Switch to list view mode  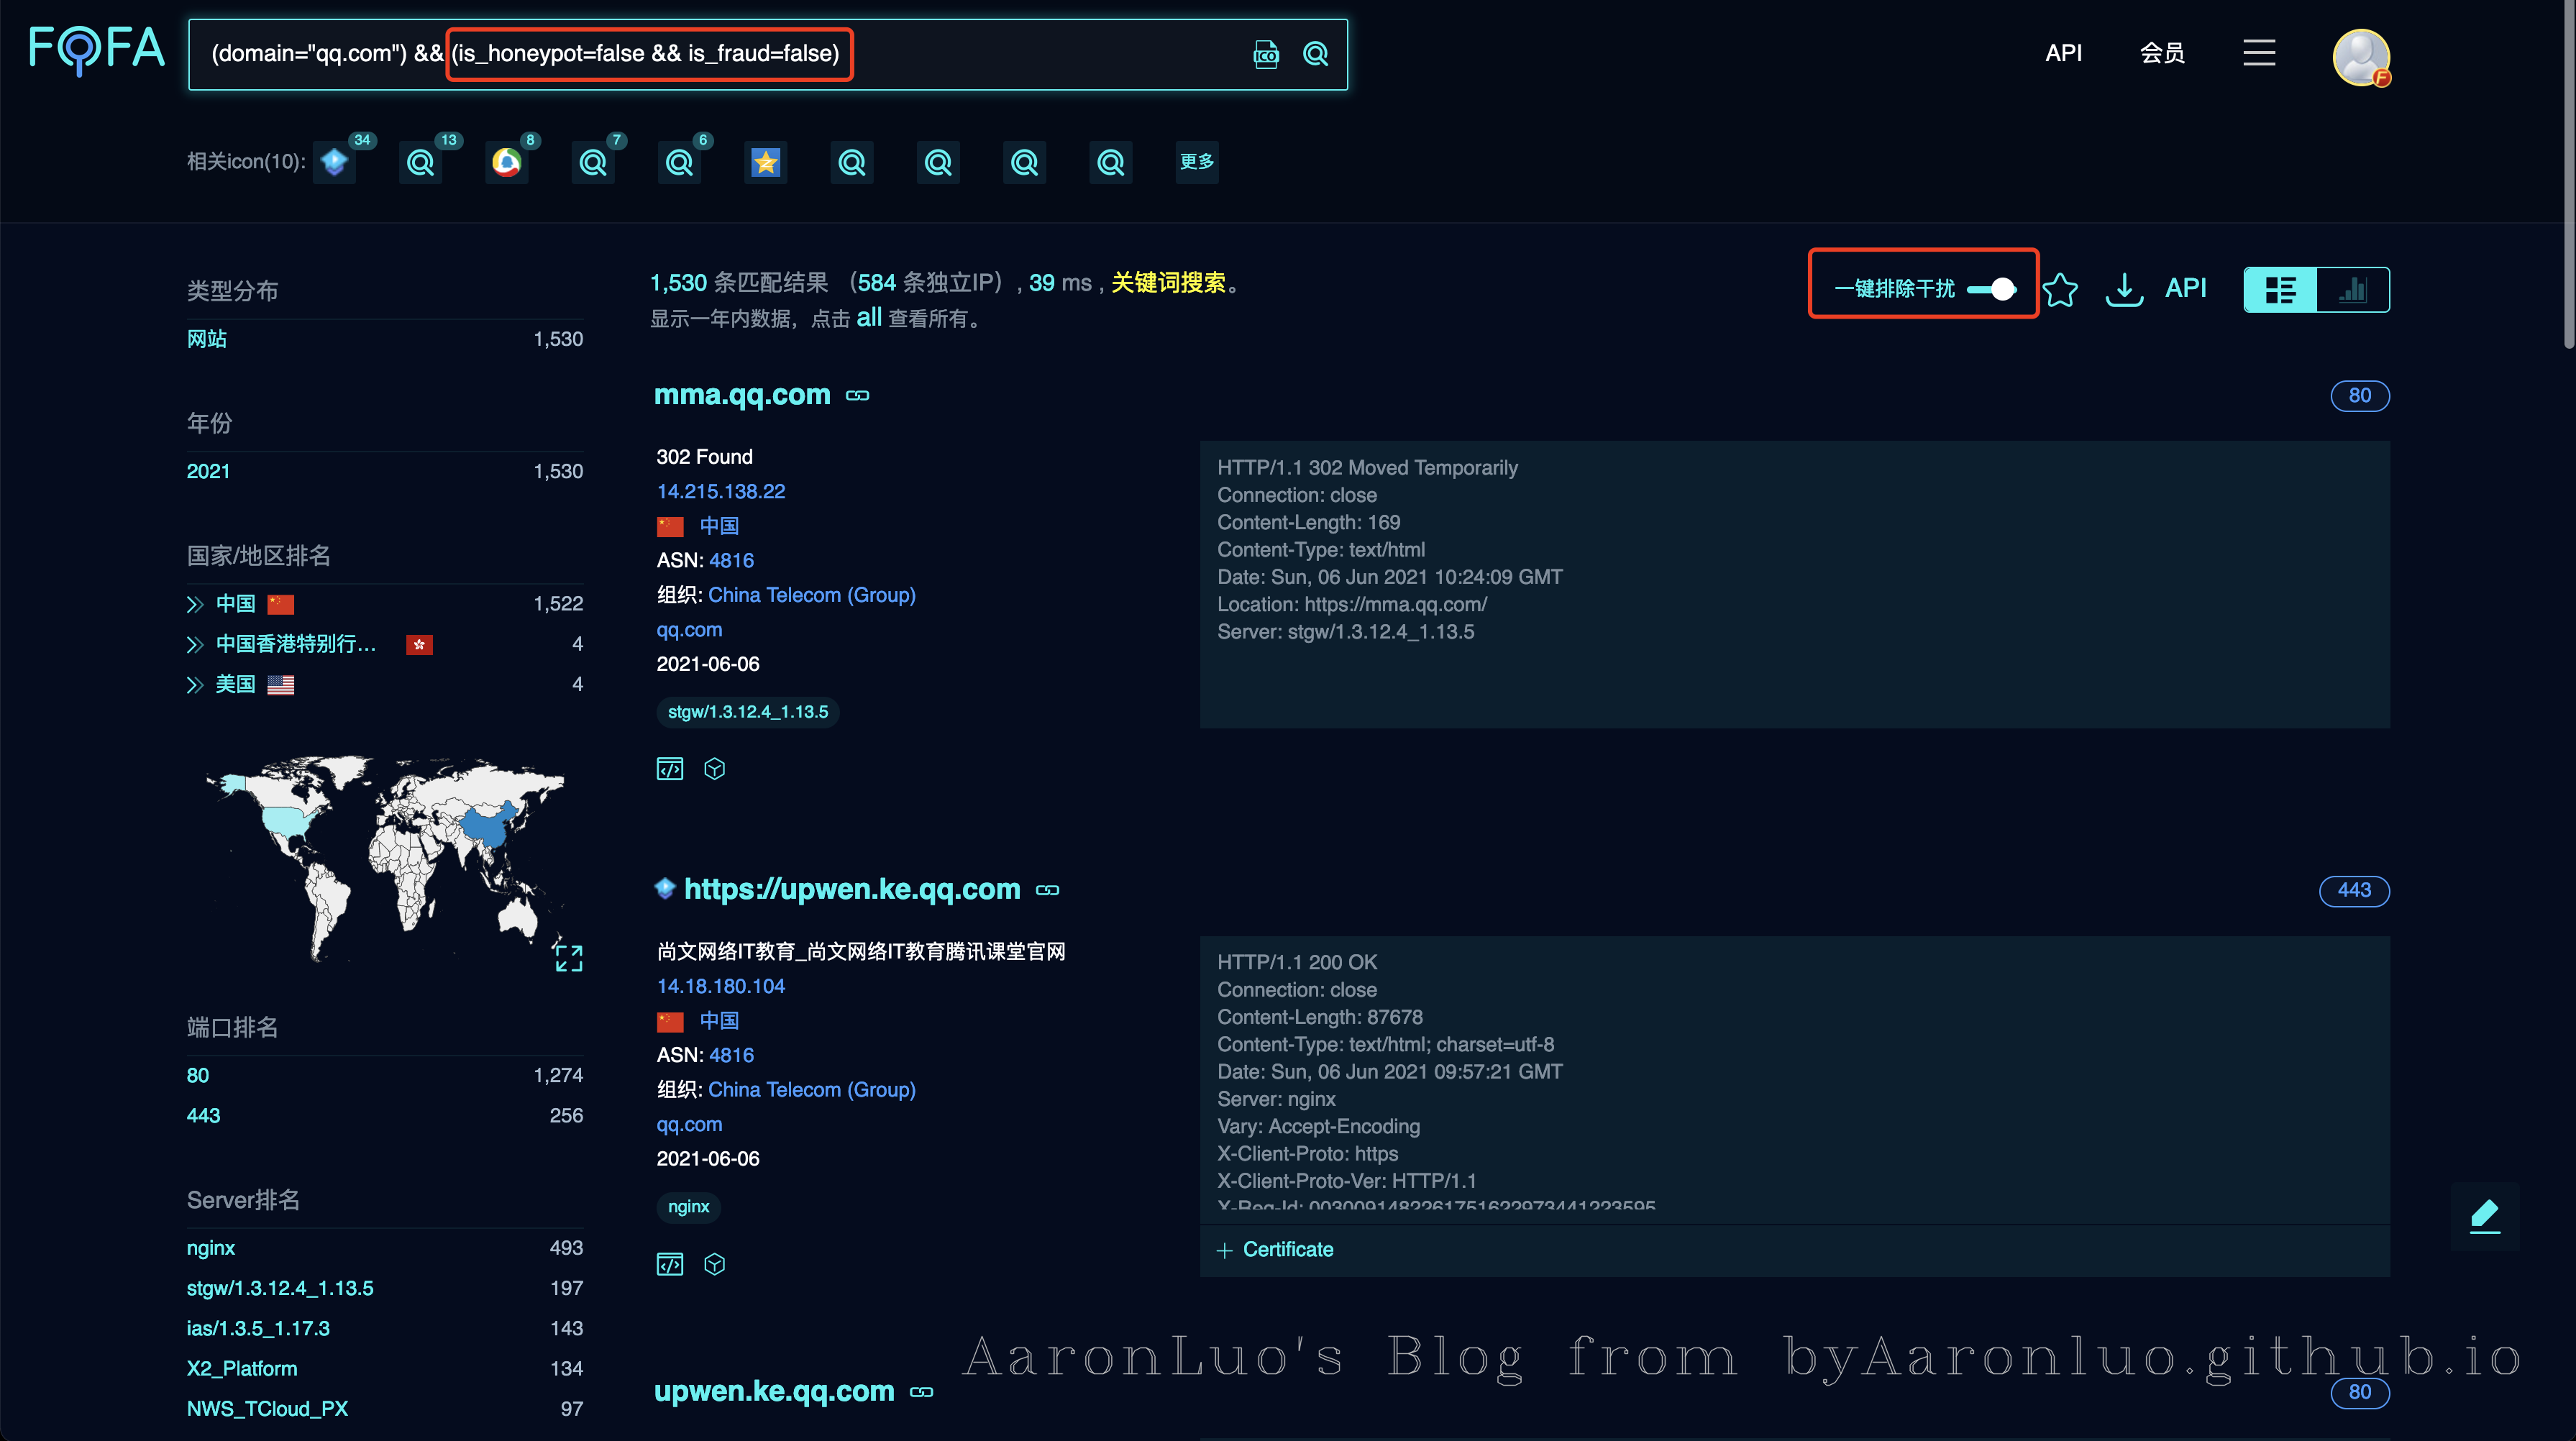[x=2280, y=290]
